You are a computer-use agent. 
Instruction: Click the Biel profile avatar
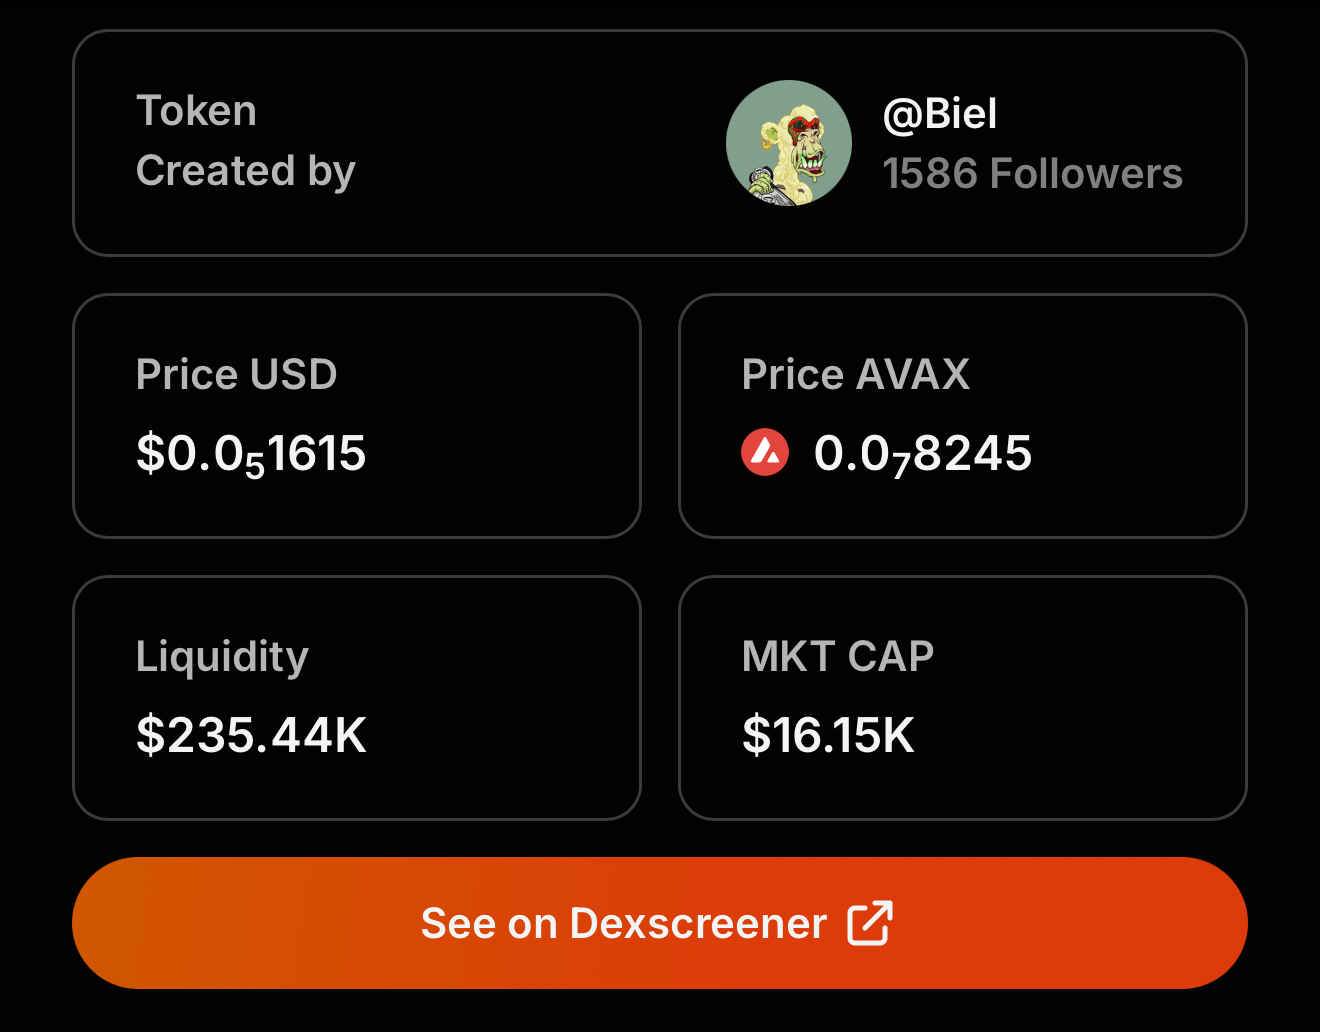click(x=788, y=143)
